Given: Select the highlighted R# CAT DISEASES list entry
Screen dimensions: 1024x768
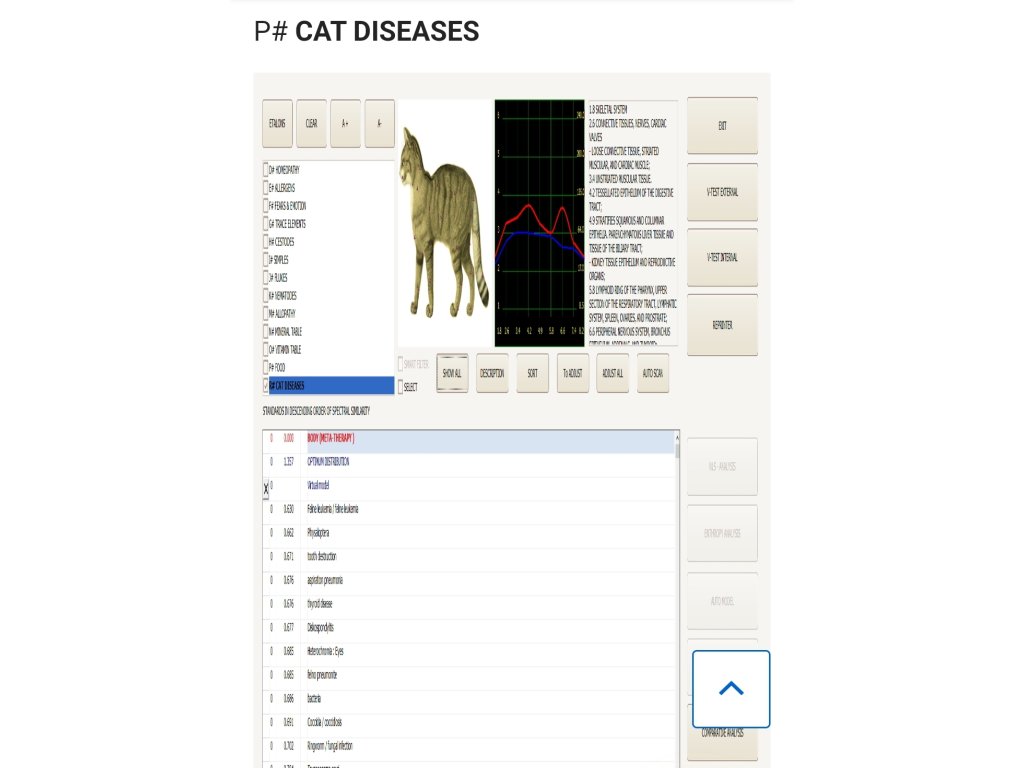Looking at the screenshot, I should [332, 385].
